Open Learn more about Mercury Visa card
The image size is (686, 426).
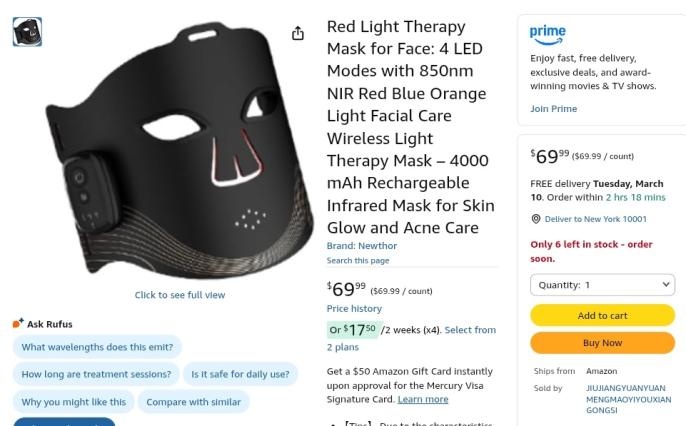423,399
